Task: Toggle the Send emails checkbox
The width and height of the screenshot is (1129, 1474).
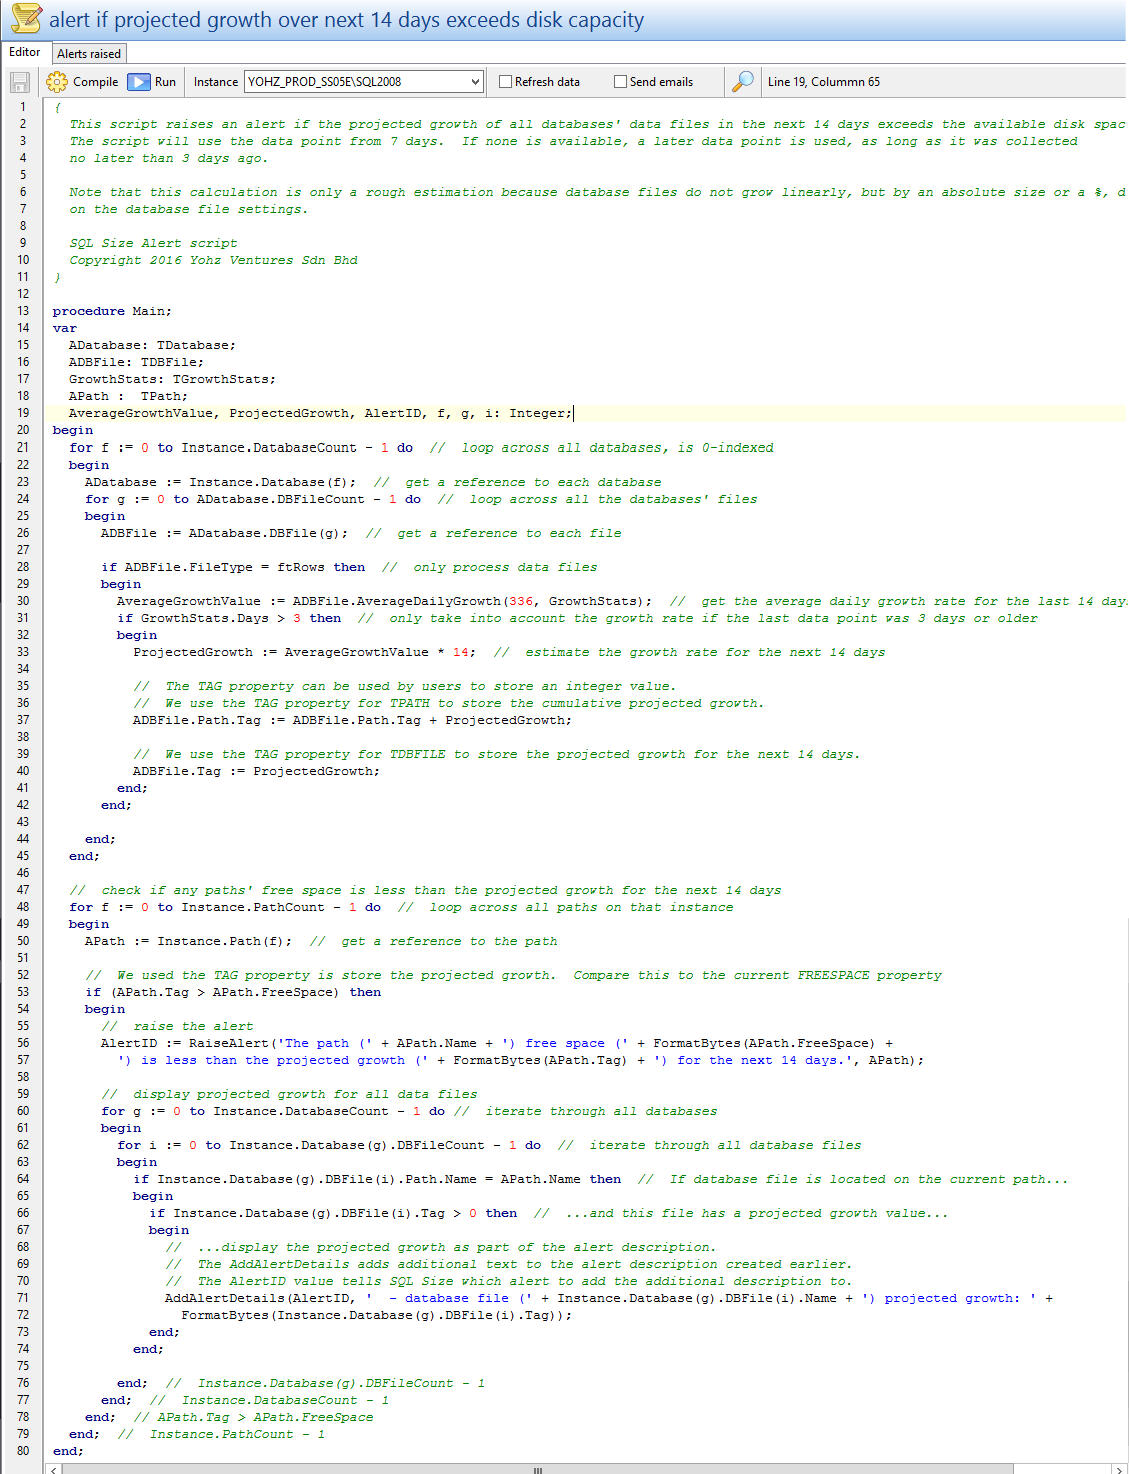Action: coord(620,82)
